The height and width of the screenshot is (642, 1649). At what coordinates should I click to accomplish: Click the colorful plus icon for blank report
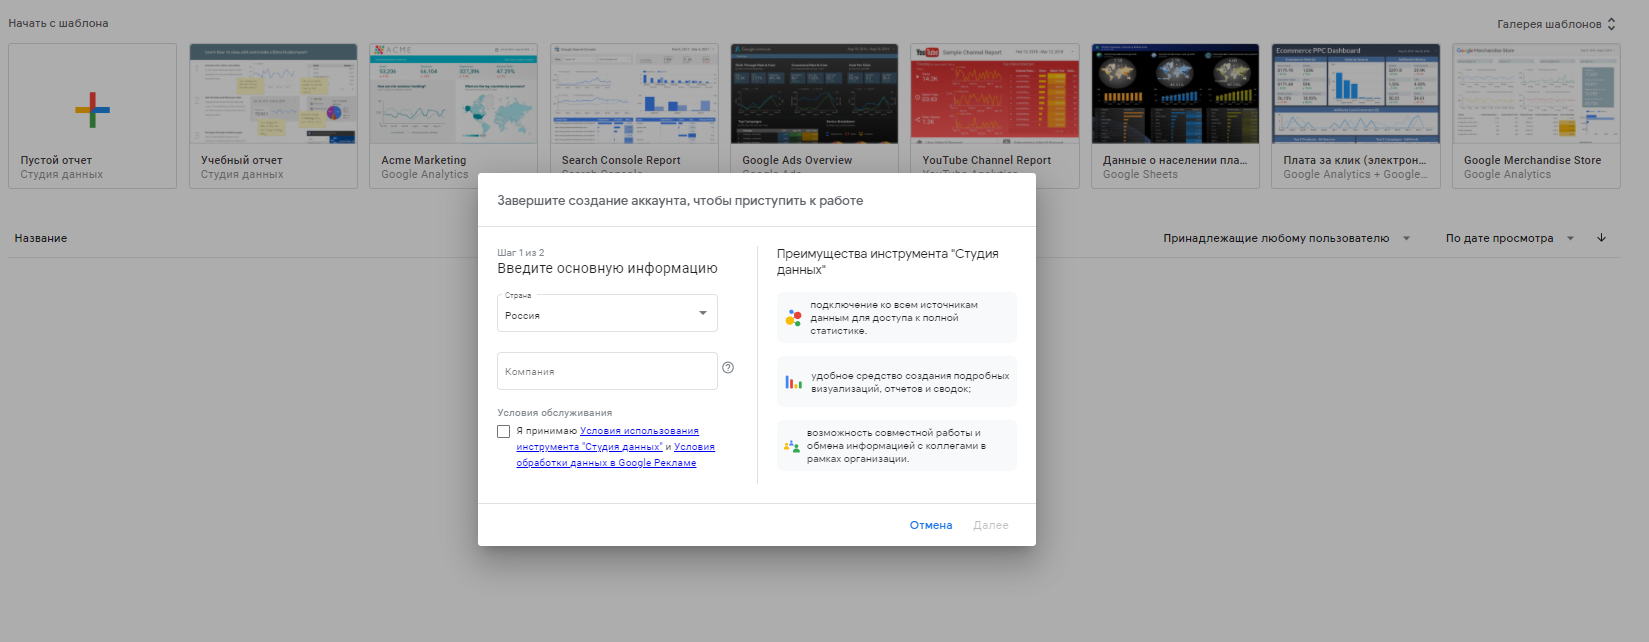click(x=92, y=109)
